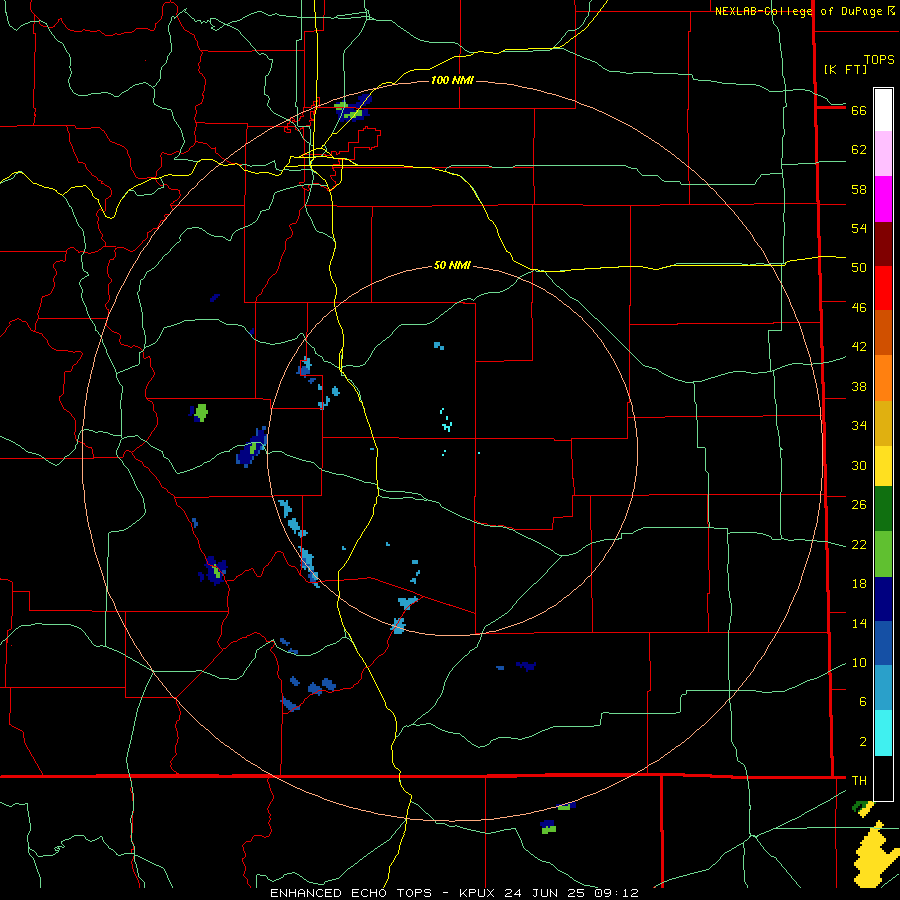The width and height of the screenshot is (900, 900).
Task: Click the '58' legend value
Action: click(x=859, y=189)
